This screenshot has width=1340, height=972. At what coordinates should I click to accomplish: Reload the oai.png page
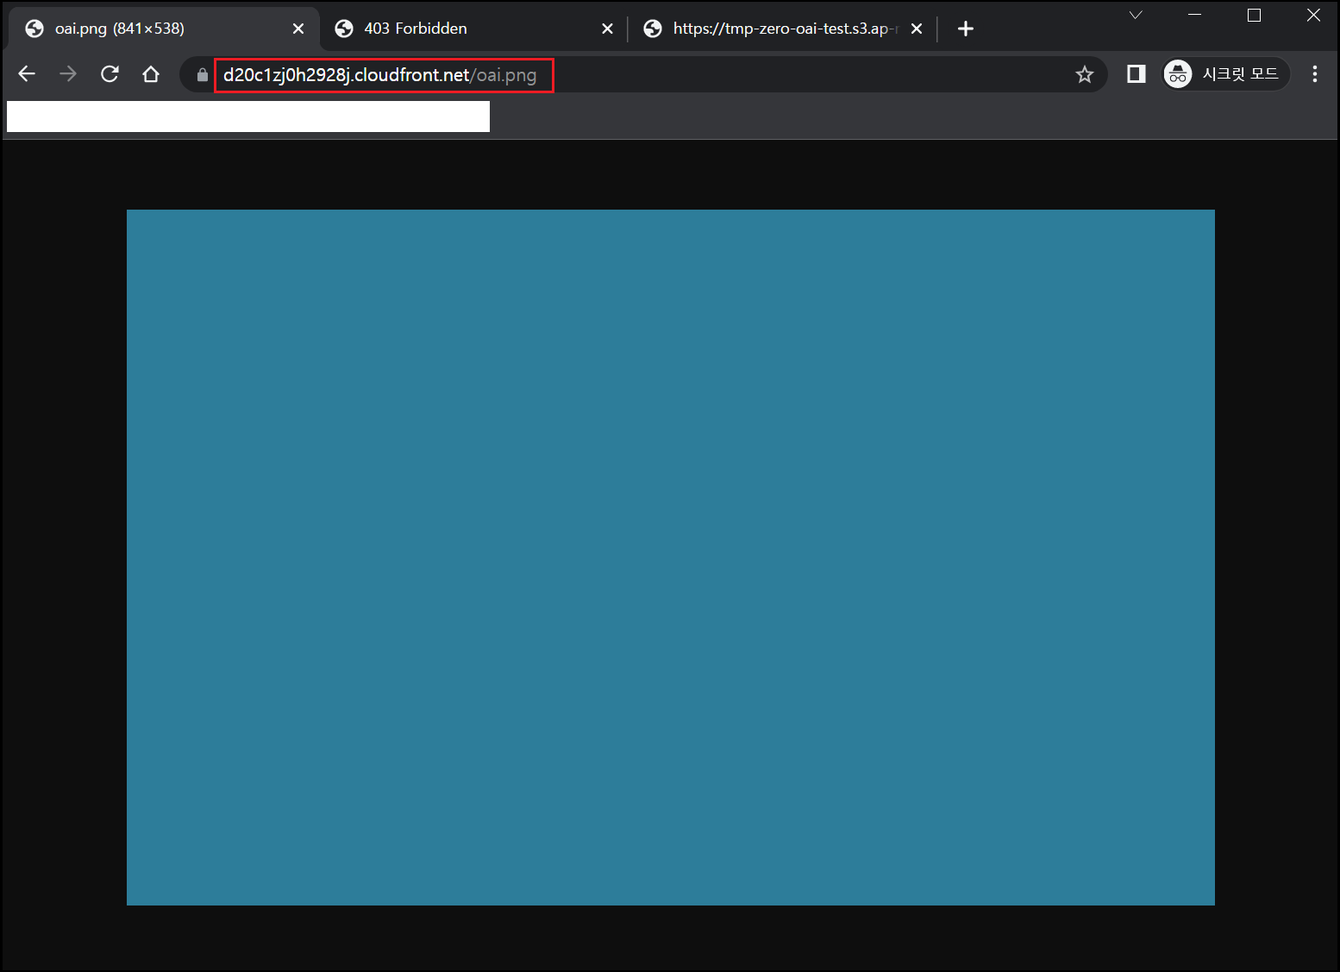pos(110,74)
